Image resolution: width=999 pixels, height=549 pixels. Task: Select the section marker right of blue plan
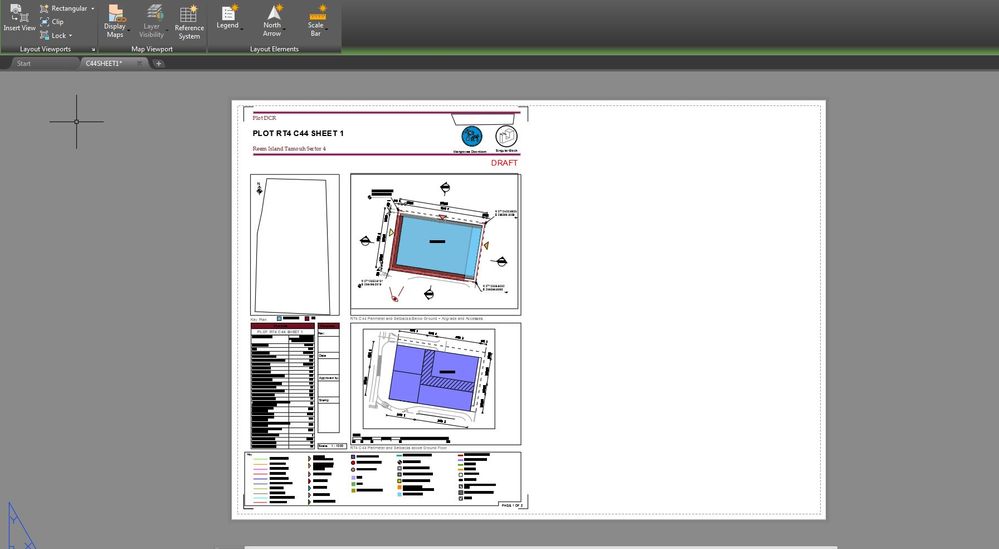[501, 261]
